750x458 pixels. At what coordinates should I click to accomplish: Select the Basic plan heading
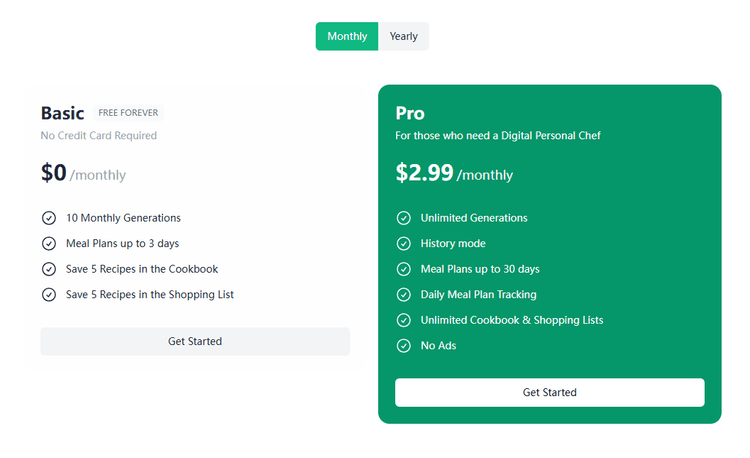(x=62, y=113)
